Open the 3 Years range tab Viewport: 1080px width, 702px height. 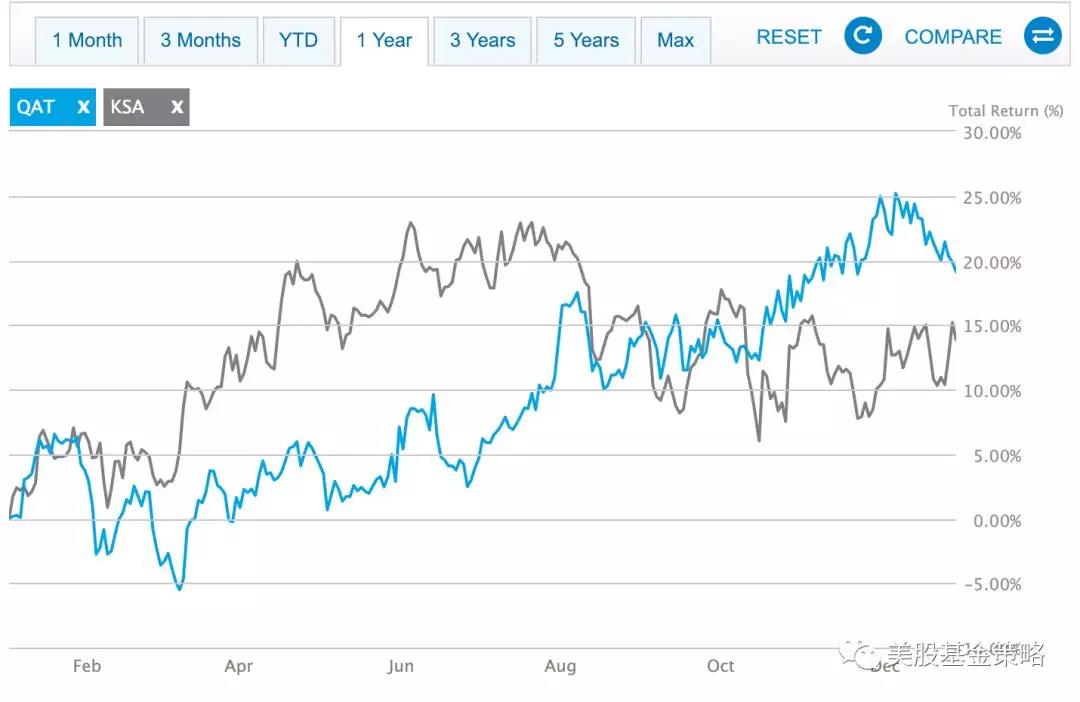[482, 41]
